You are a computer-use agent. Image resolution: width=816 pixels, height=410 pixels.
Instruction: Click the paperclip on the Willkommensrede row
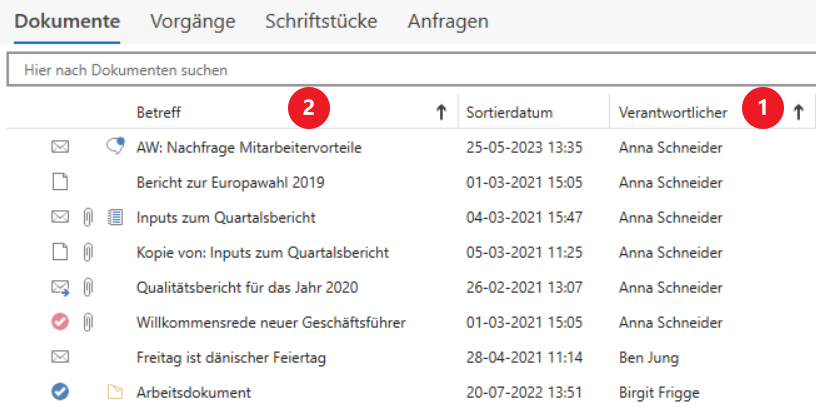point(88,322)
